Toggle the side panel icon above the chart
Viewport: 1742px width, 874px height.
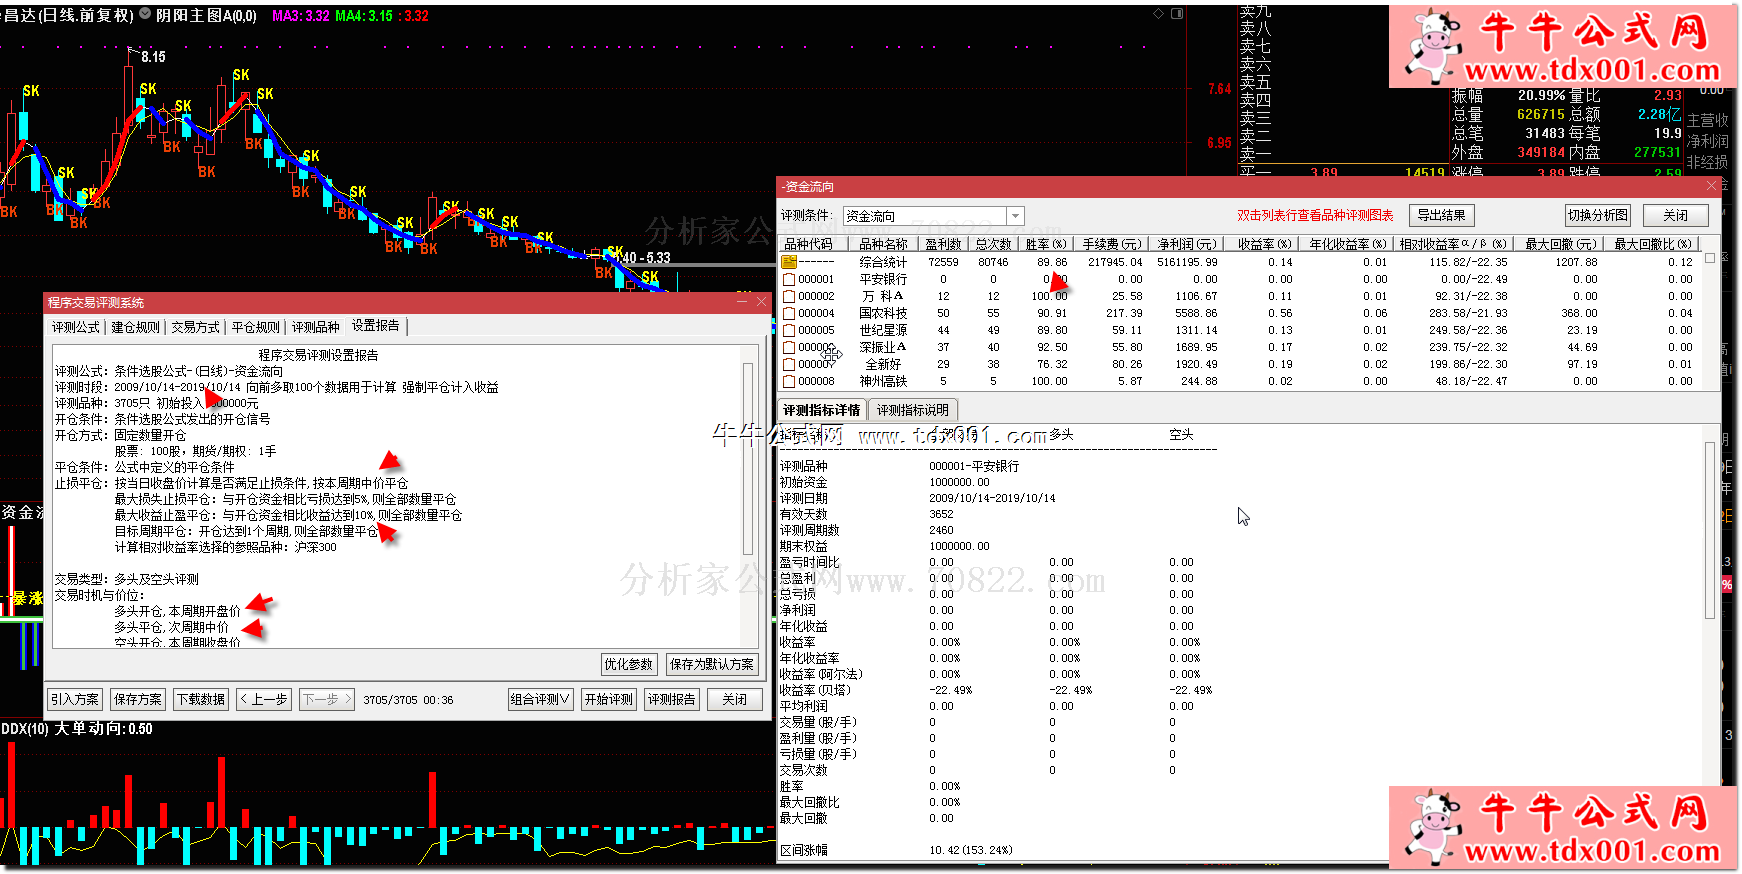point(1177,14)
